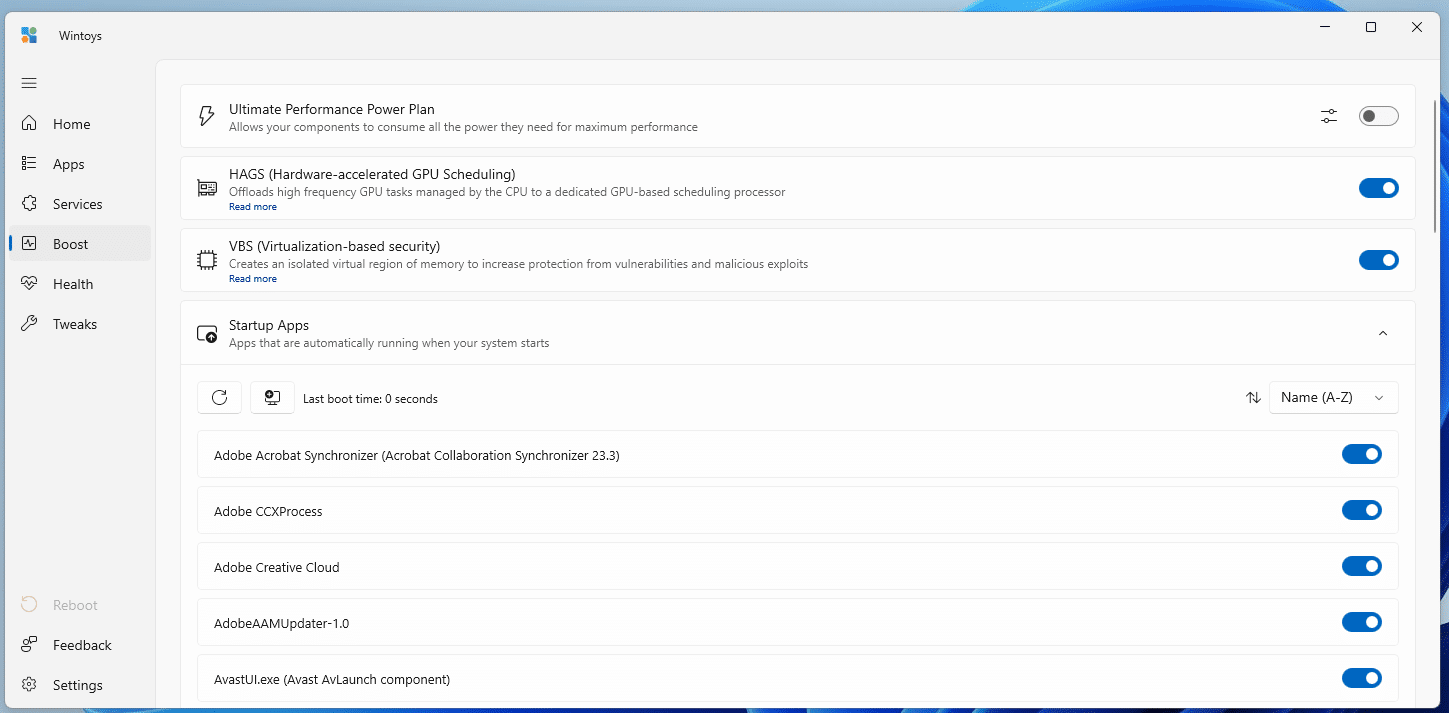Click the Wintoys app logo
This screenshot has height=713, width=1449.
click(x=29, y=36)
